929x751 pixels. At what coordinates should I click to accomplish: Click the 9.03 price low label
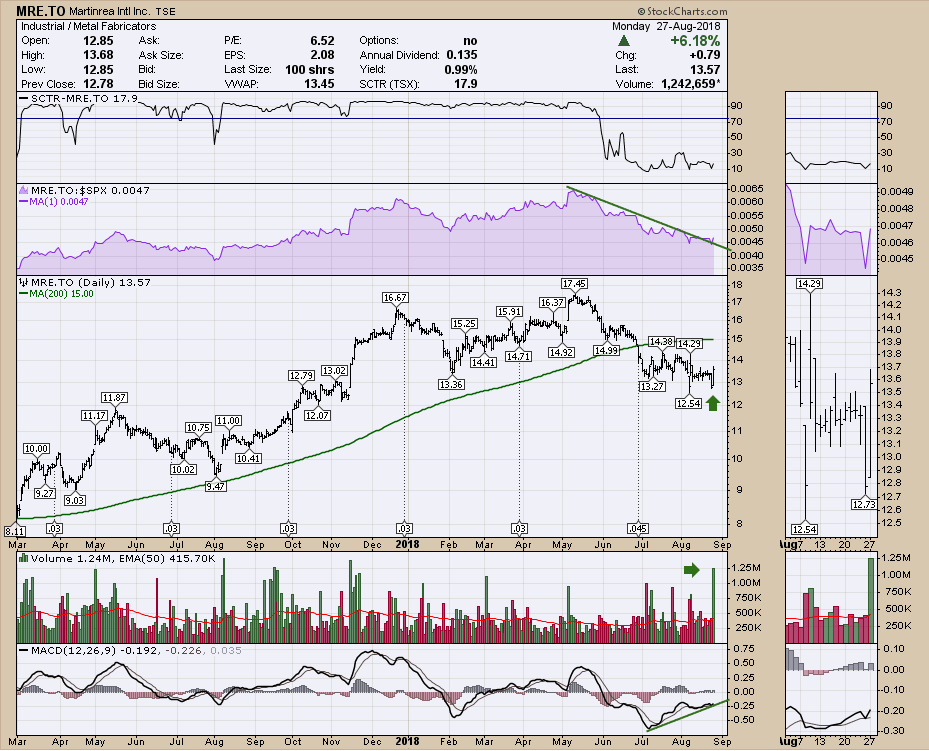[x=75, y=500]
